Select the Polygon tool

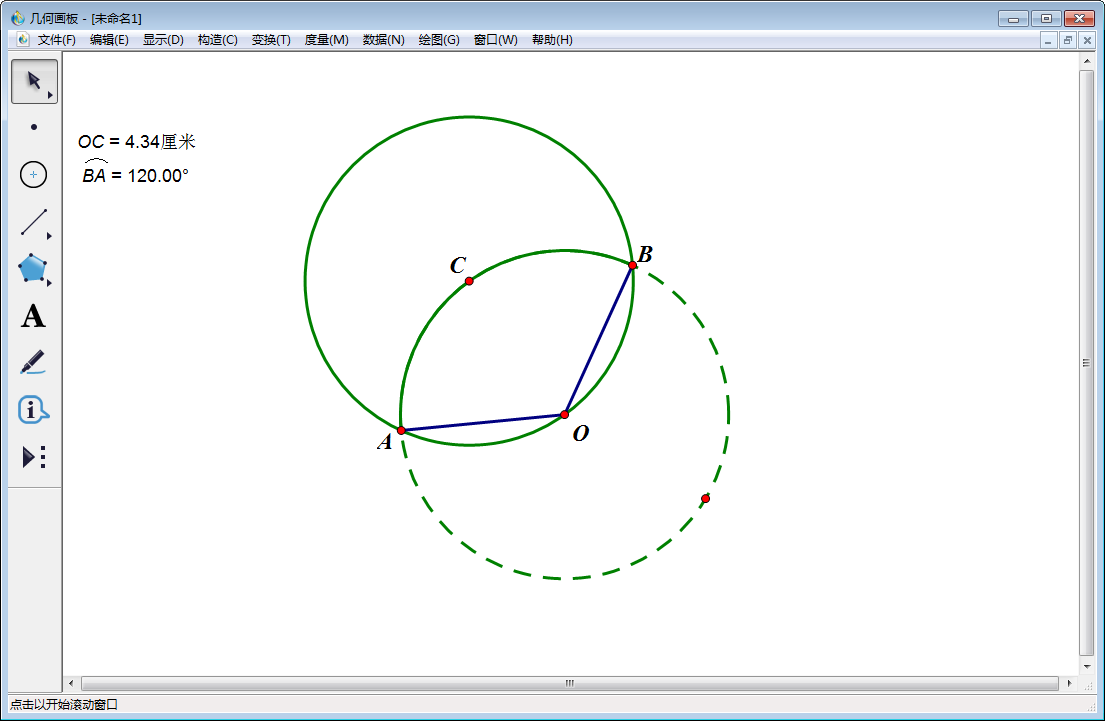click(x=34, y=269)
